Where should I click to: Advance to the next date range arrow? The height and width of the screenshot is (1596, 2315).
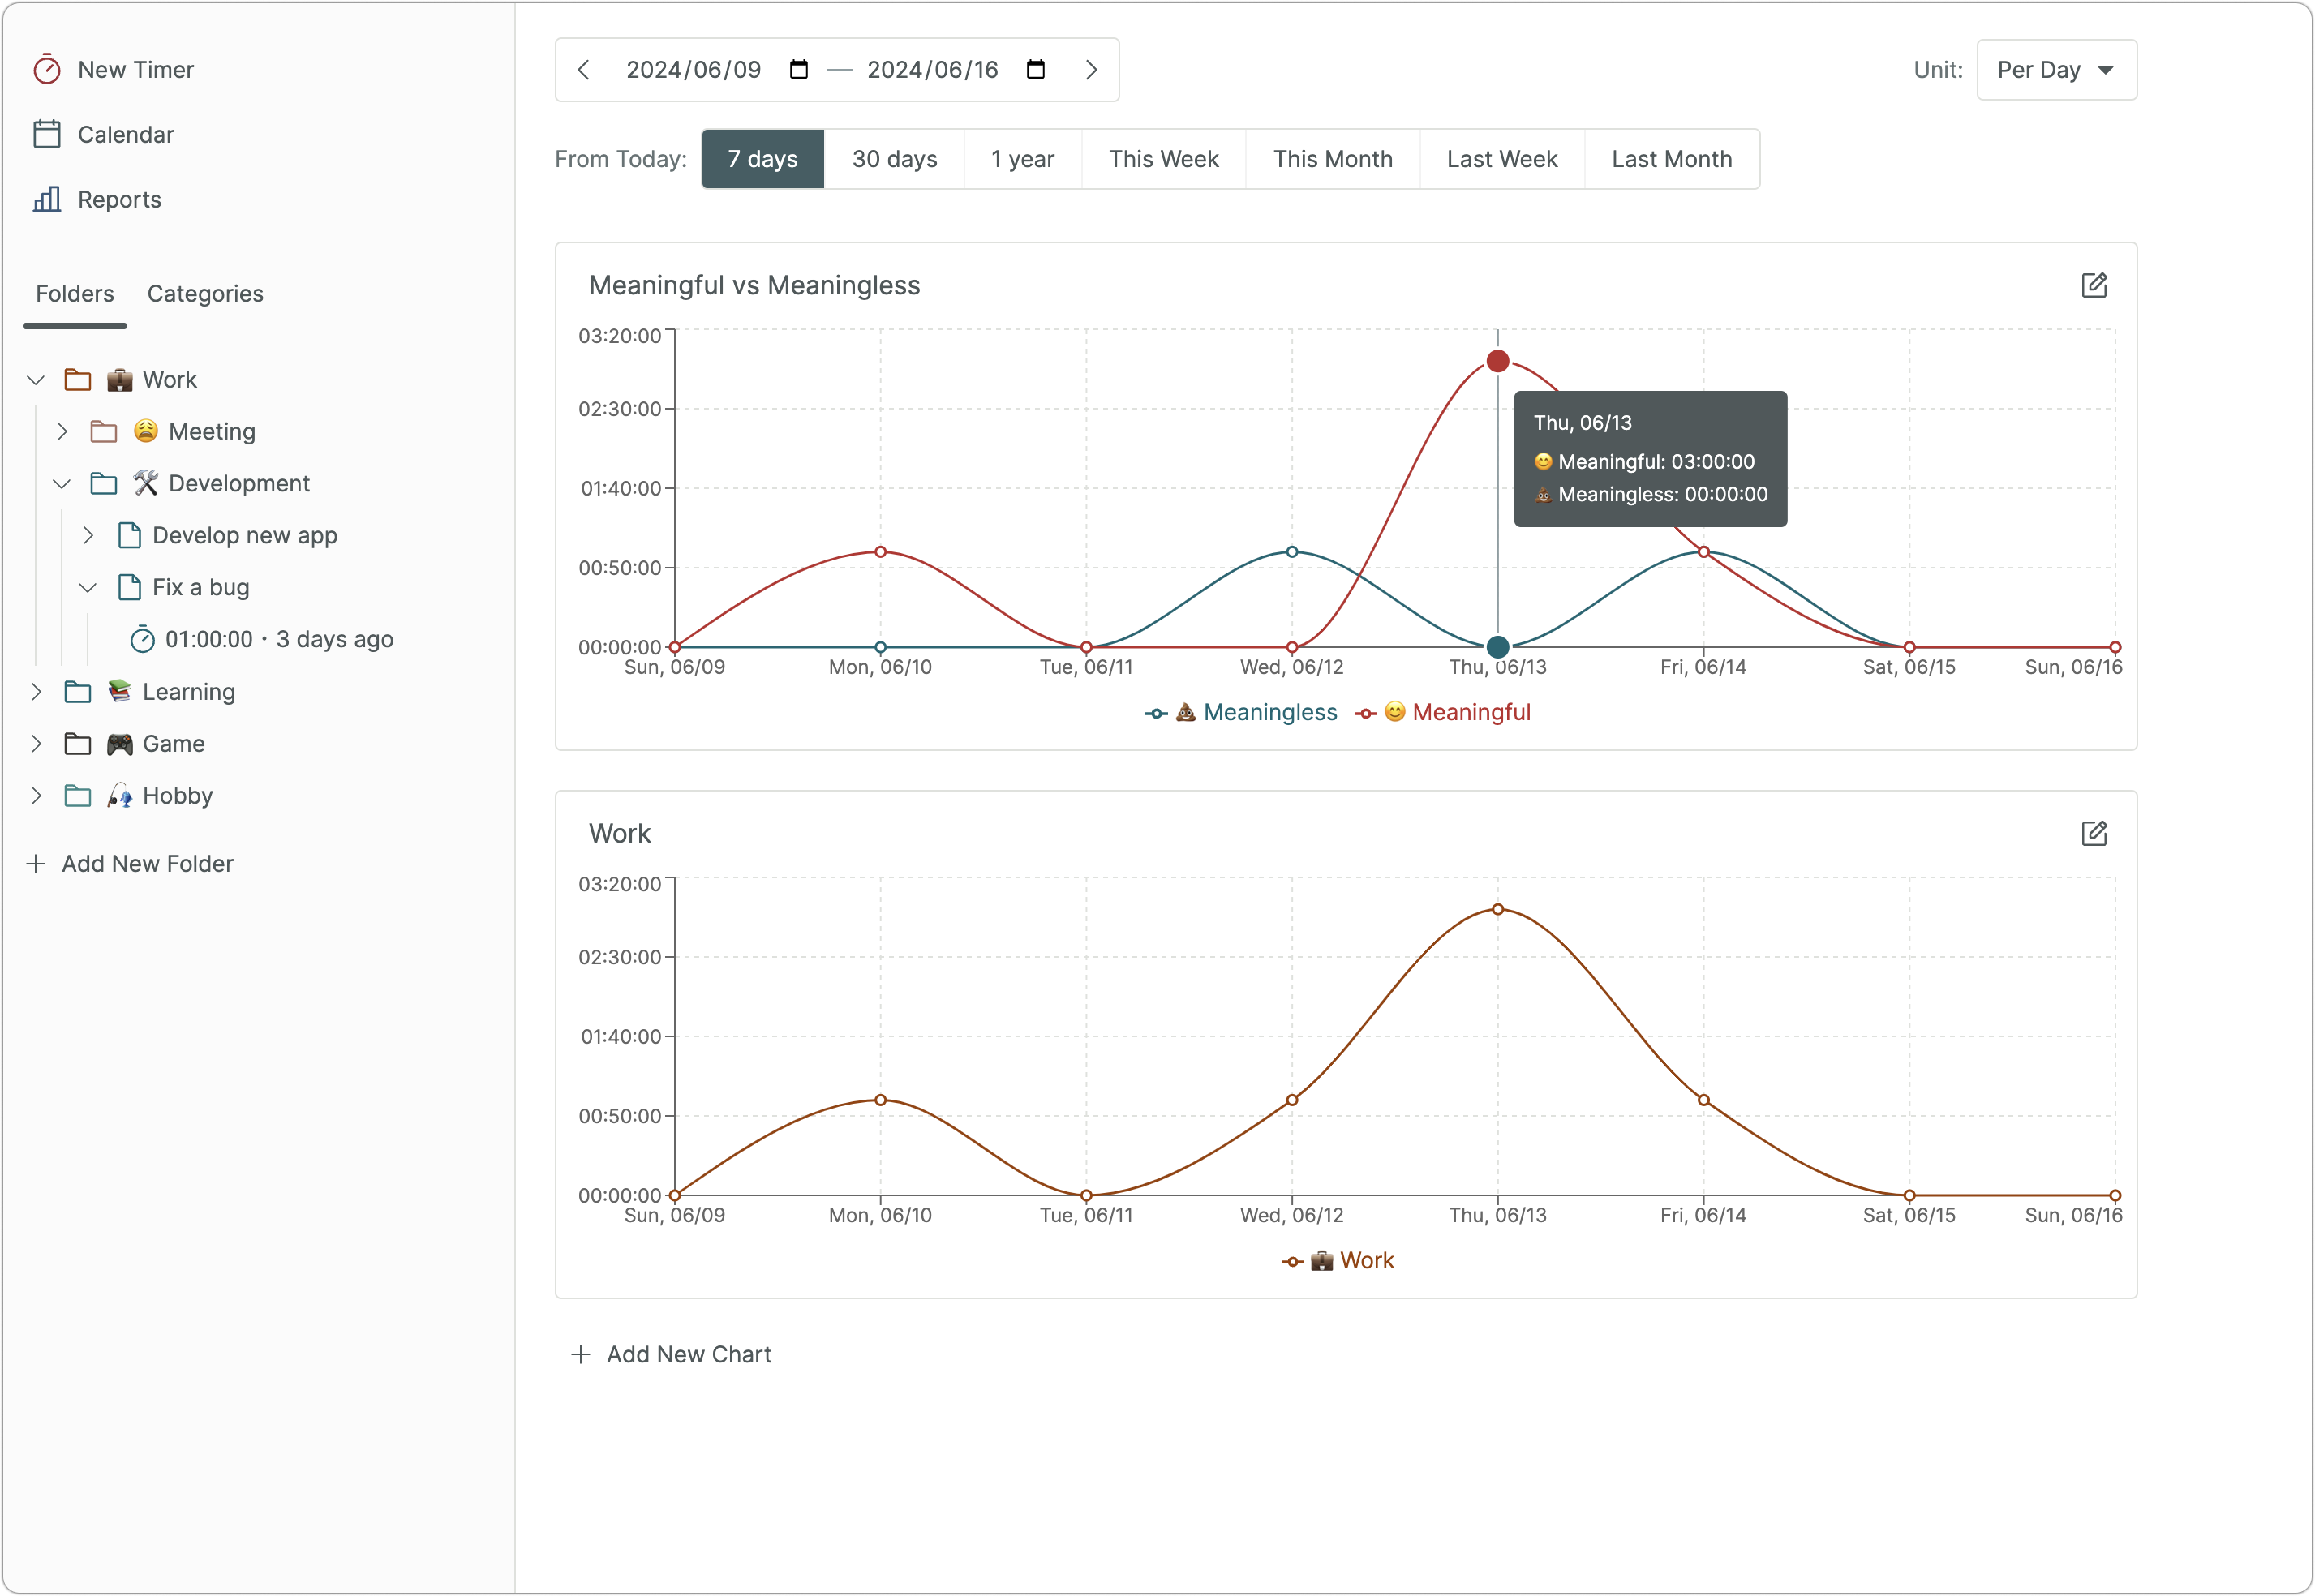click(x=1091, y=69)
